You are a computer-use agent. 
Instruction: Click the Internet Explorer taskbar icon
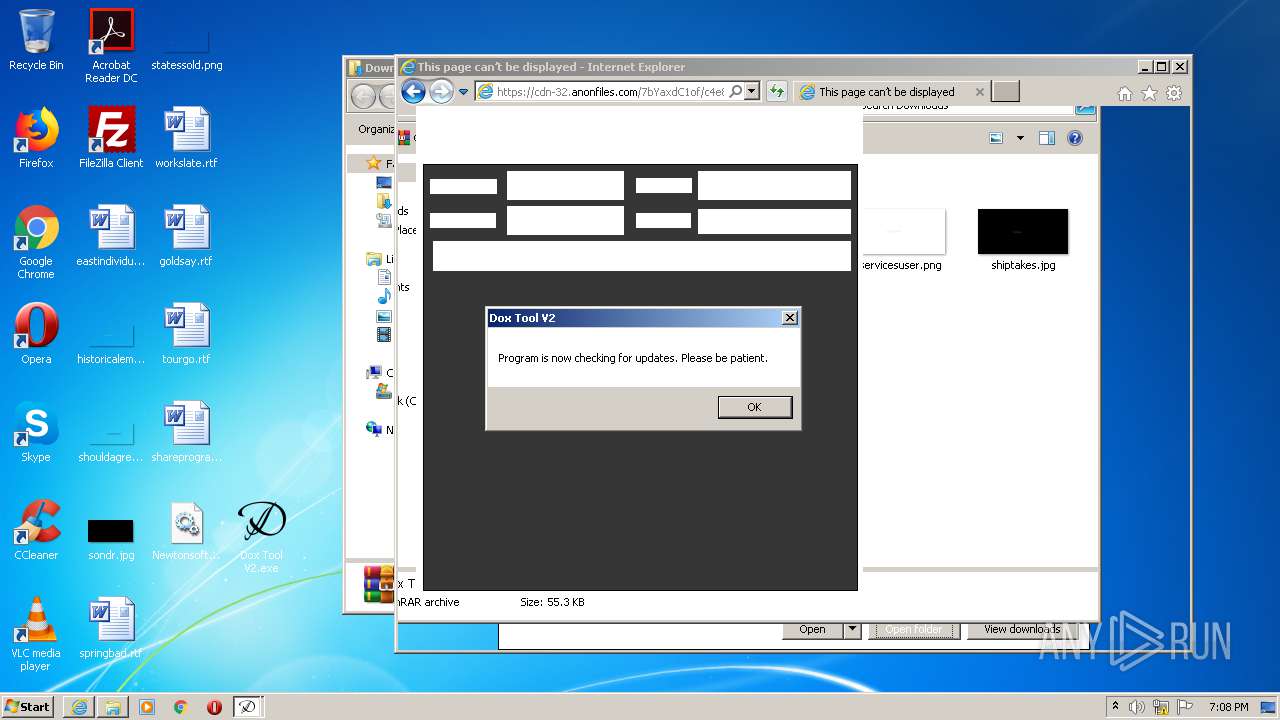79,706
